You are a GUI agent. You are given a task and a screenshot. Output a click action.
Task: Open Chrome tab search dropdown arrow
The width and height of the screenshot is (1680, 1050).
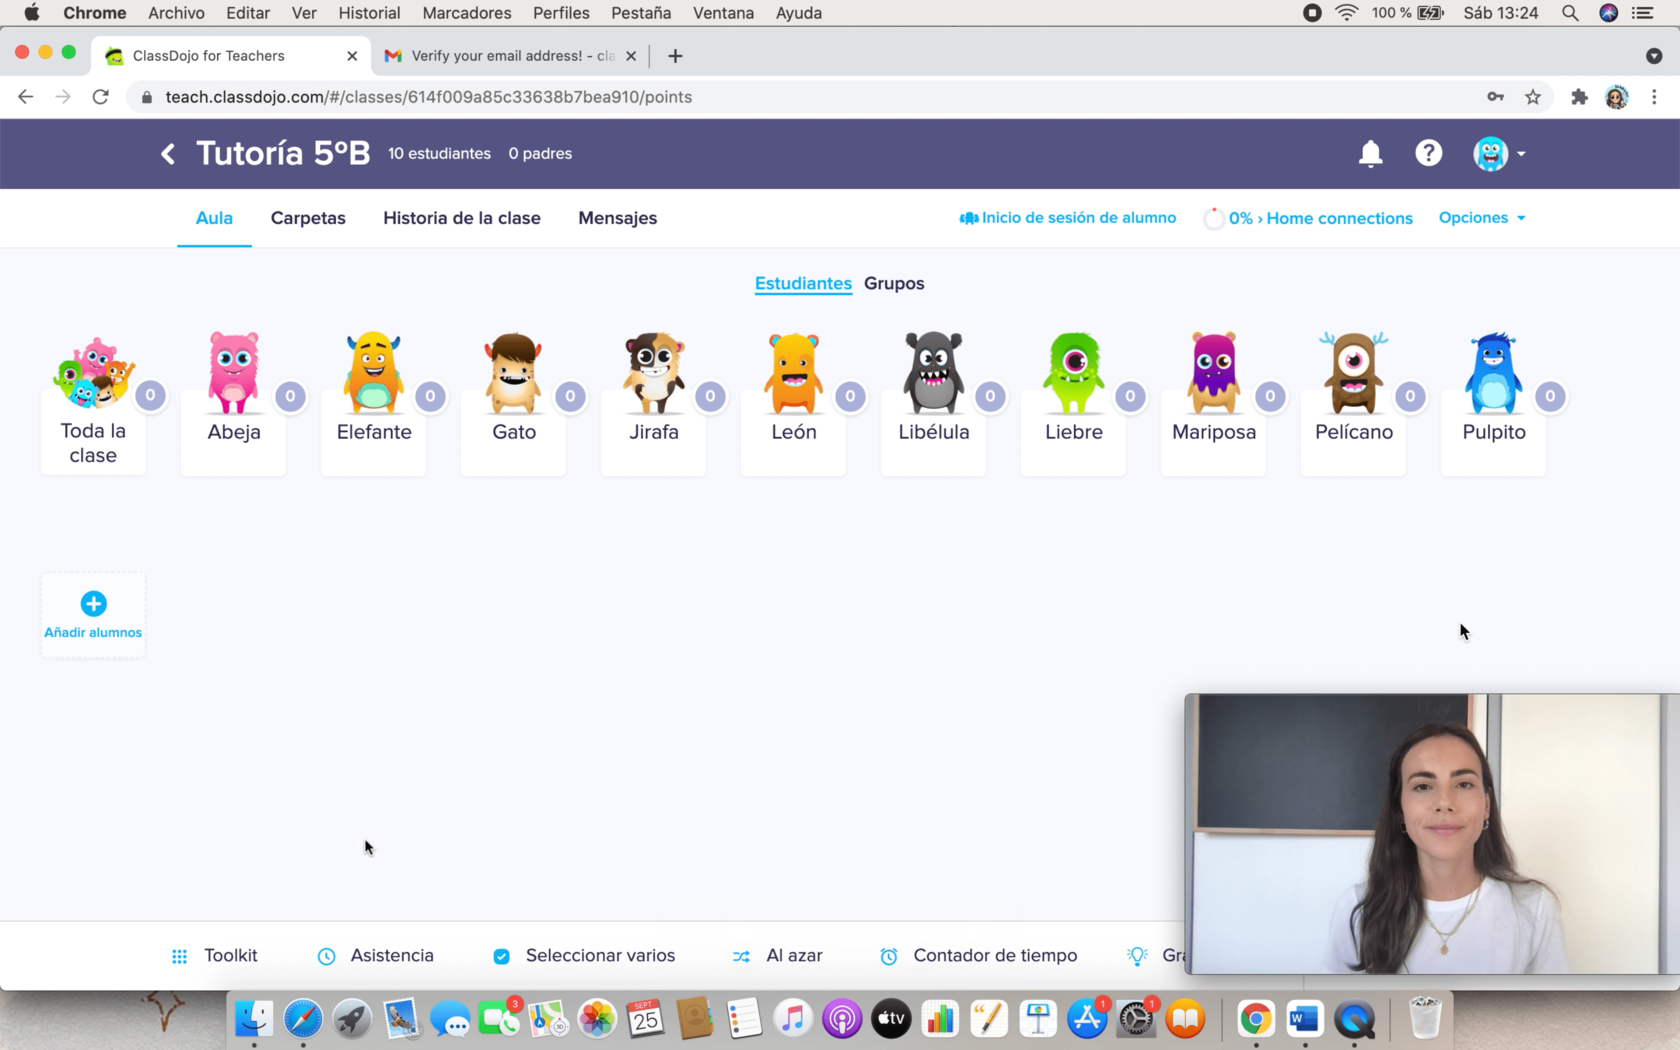1654,56
